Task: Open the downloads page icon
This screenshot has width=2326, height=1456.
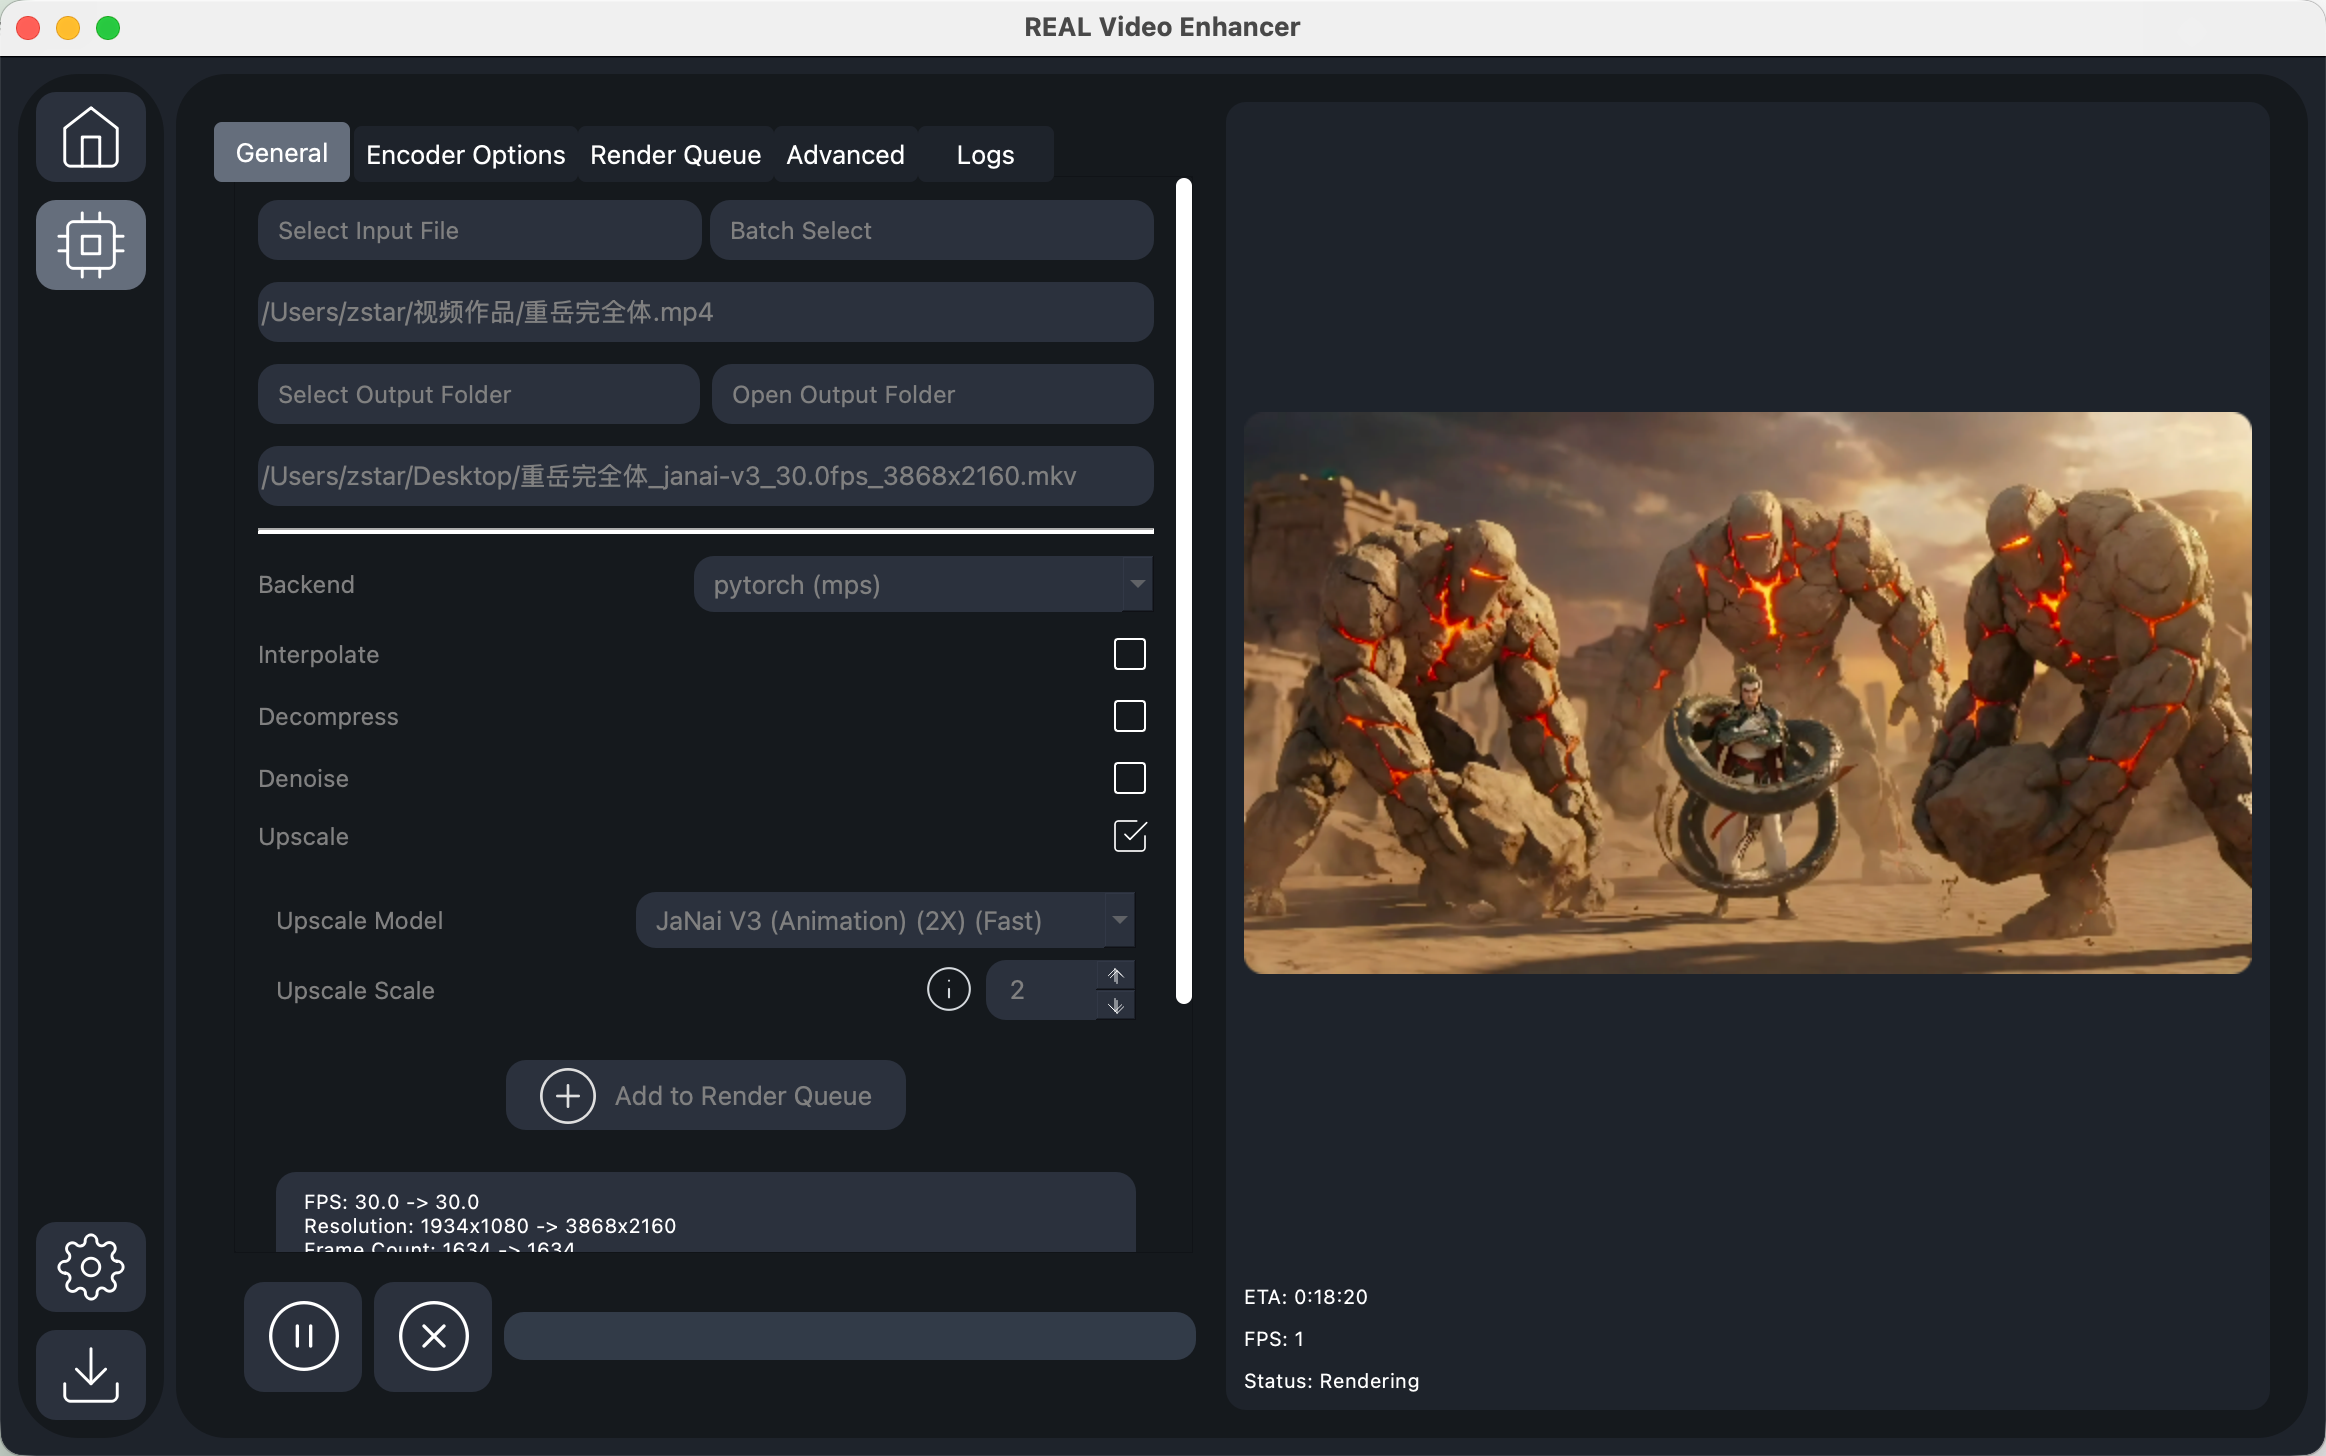Action: click(x=91, y=1375)
